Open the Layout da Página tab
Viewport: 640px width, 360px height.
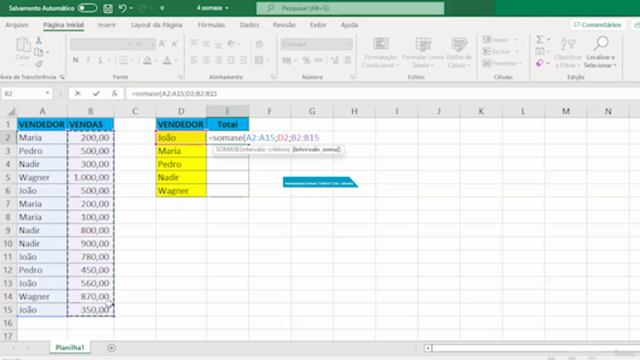tap(157, 25)
